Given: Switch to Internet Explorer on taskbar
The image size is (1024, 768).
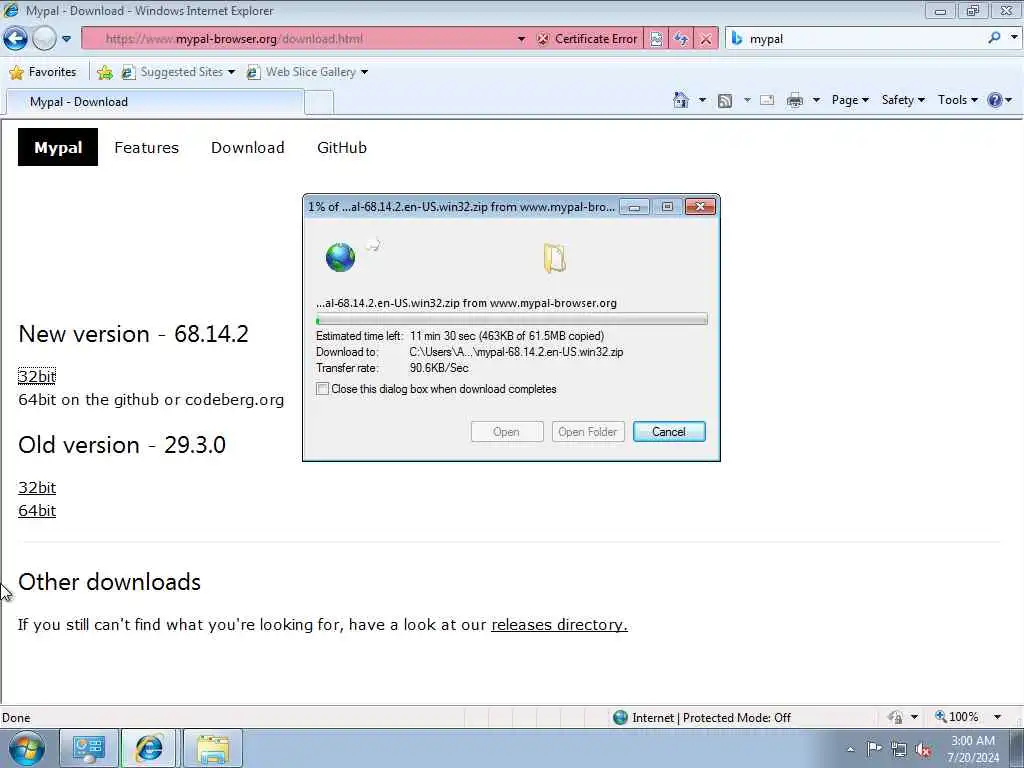Looking at the screenshot, I should click(x=149, y=748).
